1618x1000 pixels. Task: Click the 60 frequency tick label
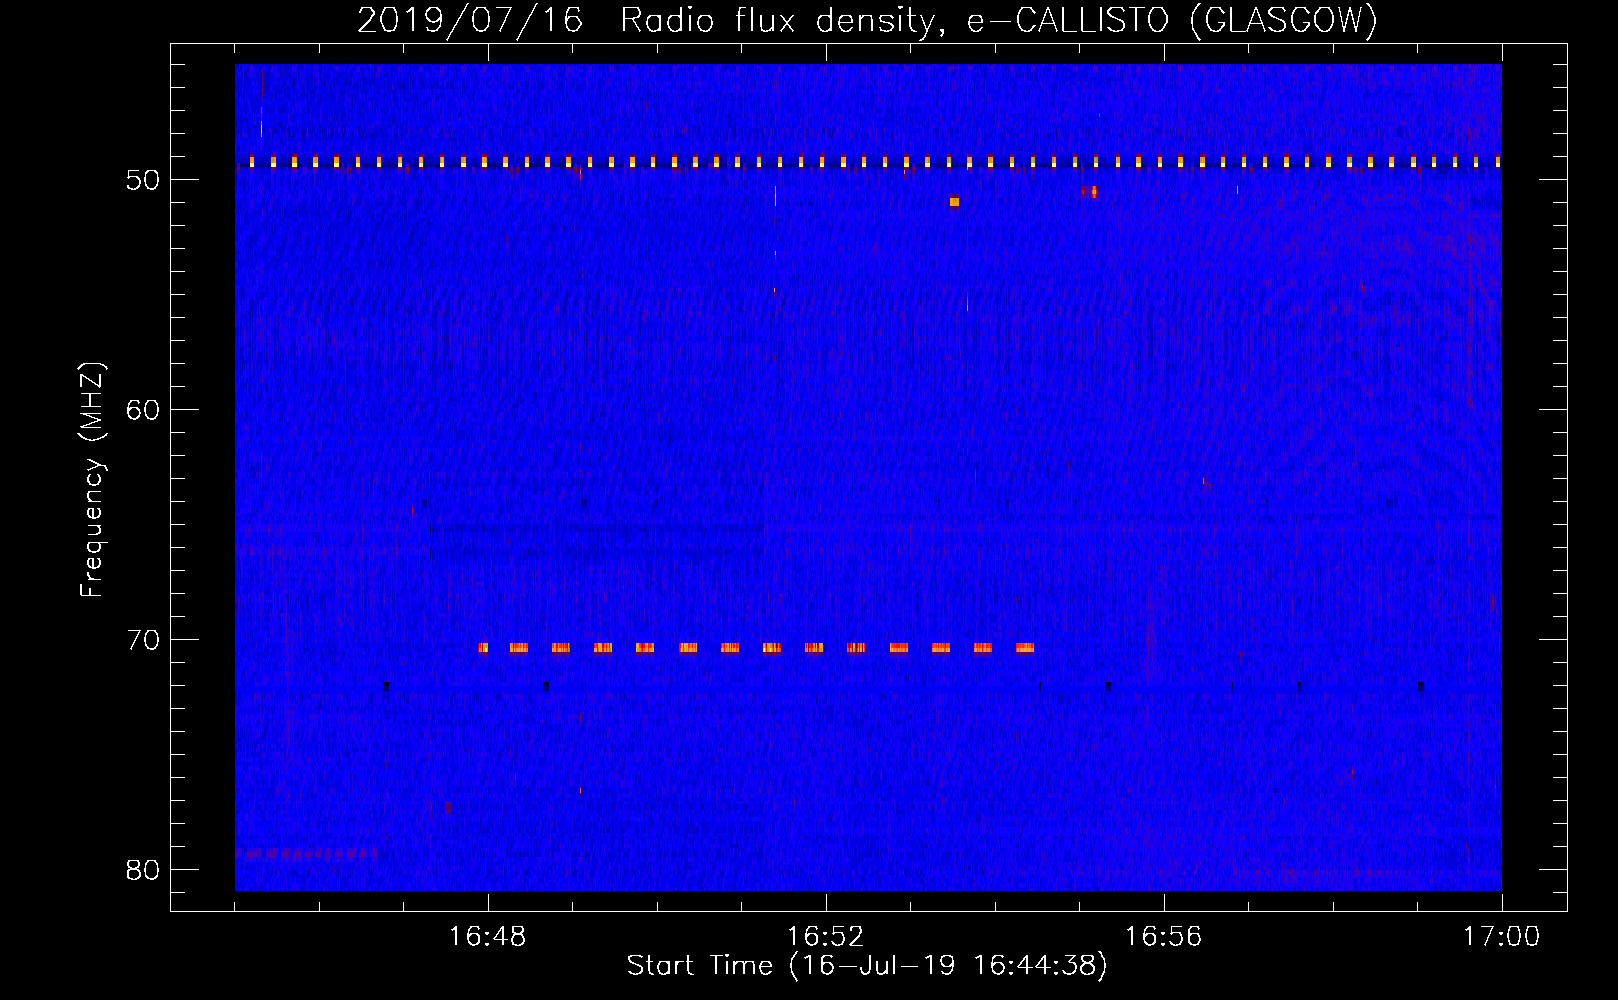coord(143,410)
